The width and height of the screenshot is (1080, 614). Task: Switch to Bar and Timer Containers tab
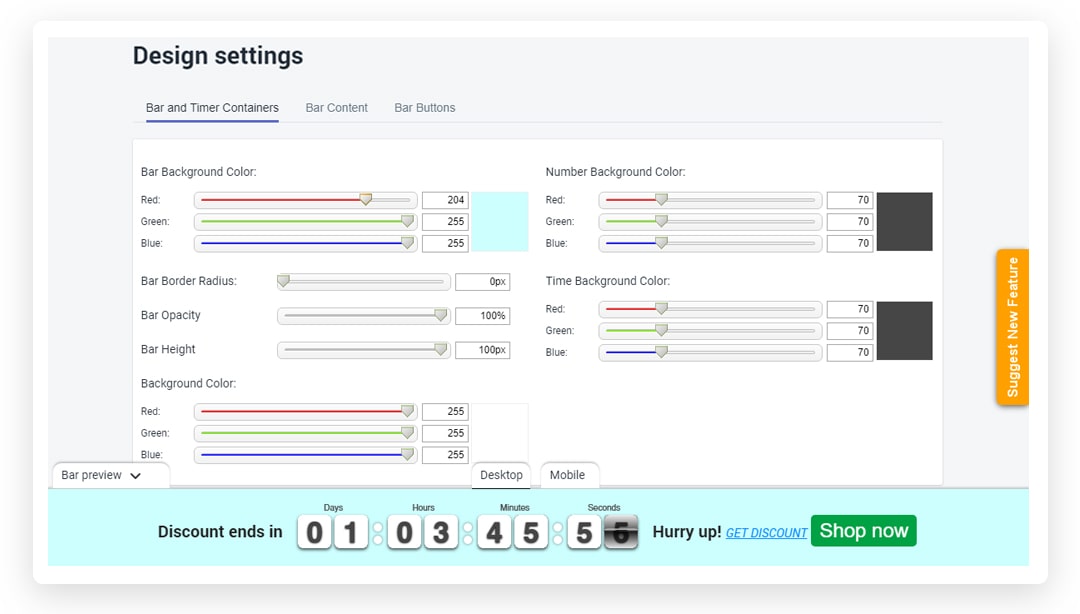click(212, 108)
